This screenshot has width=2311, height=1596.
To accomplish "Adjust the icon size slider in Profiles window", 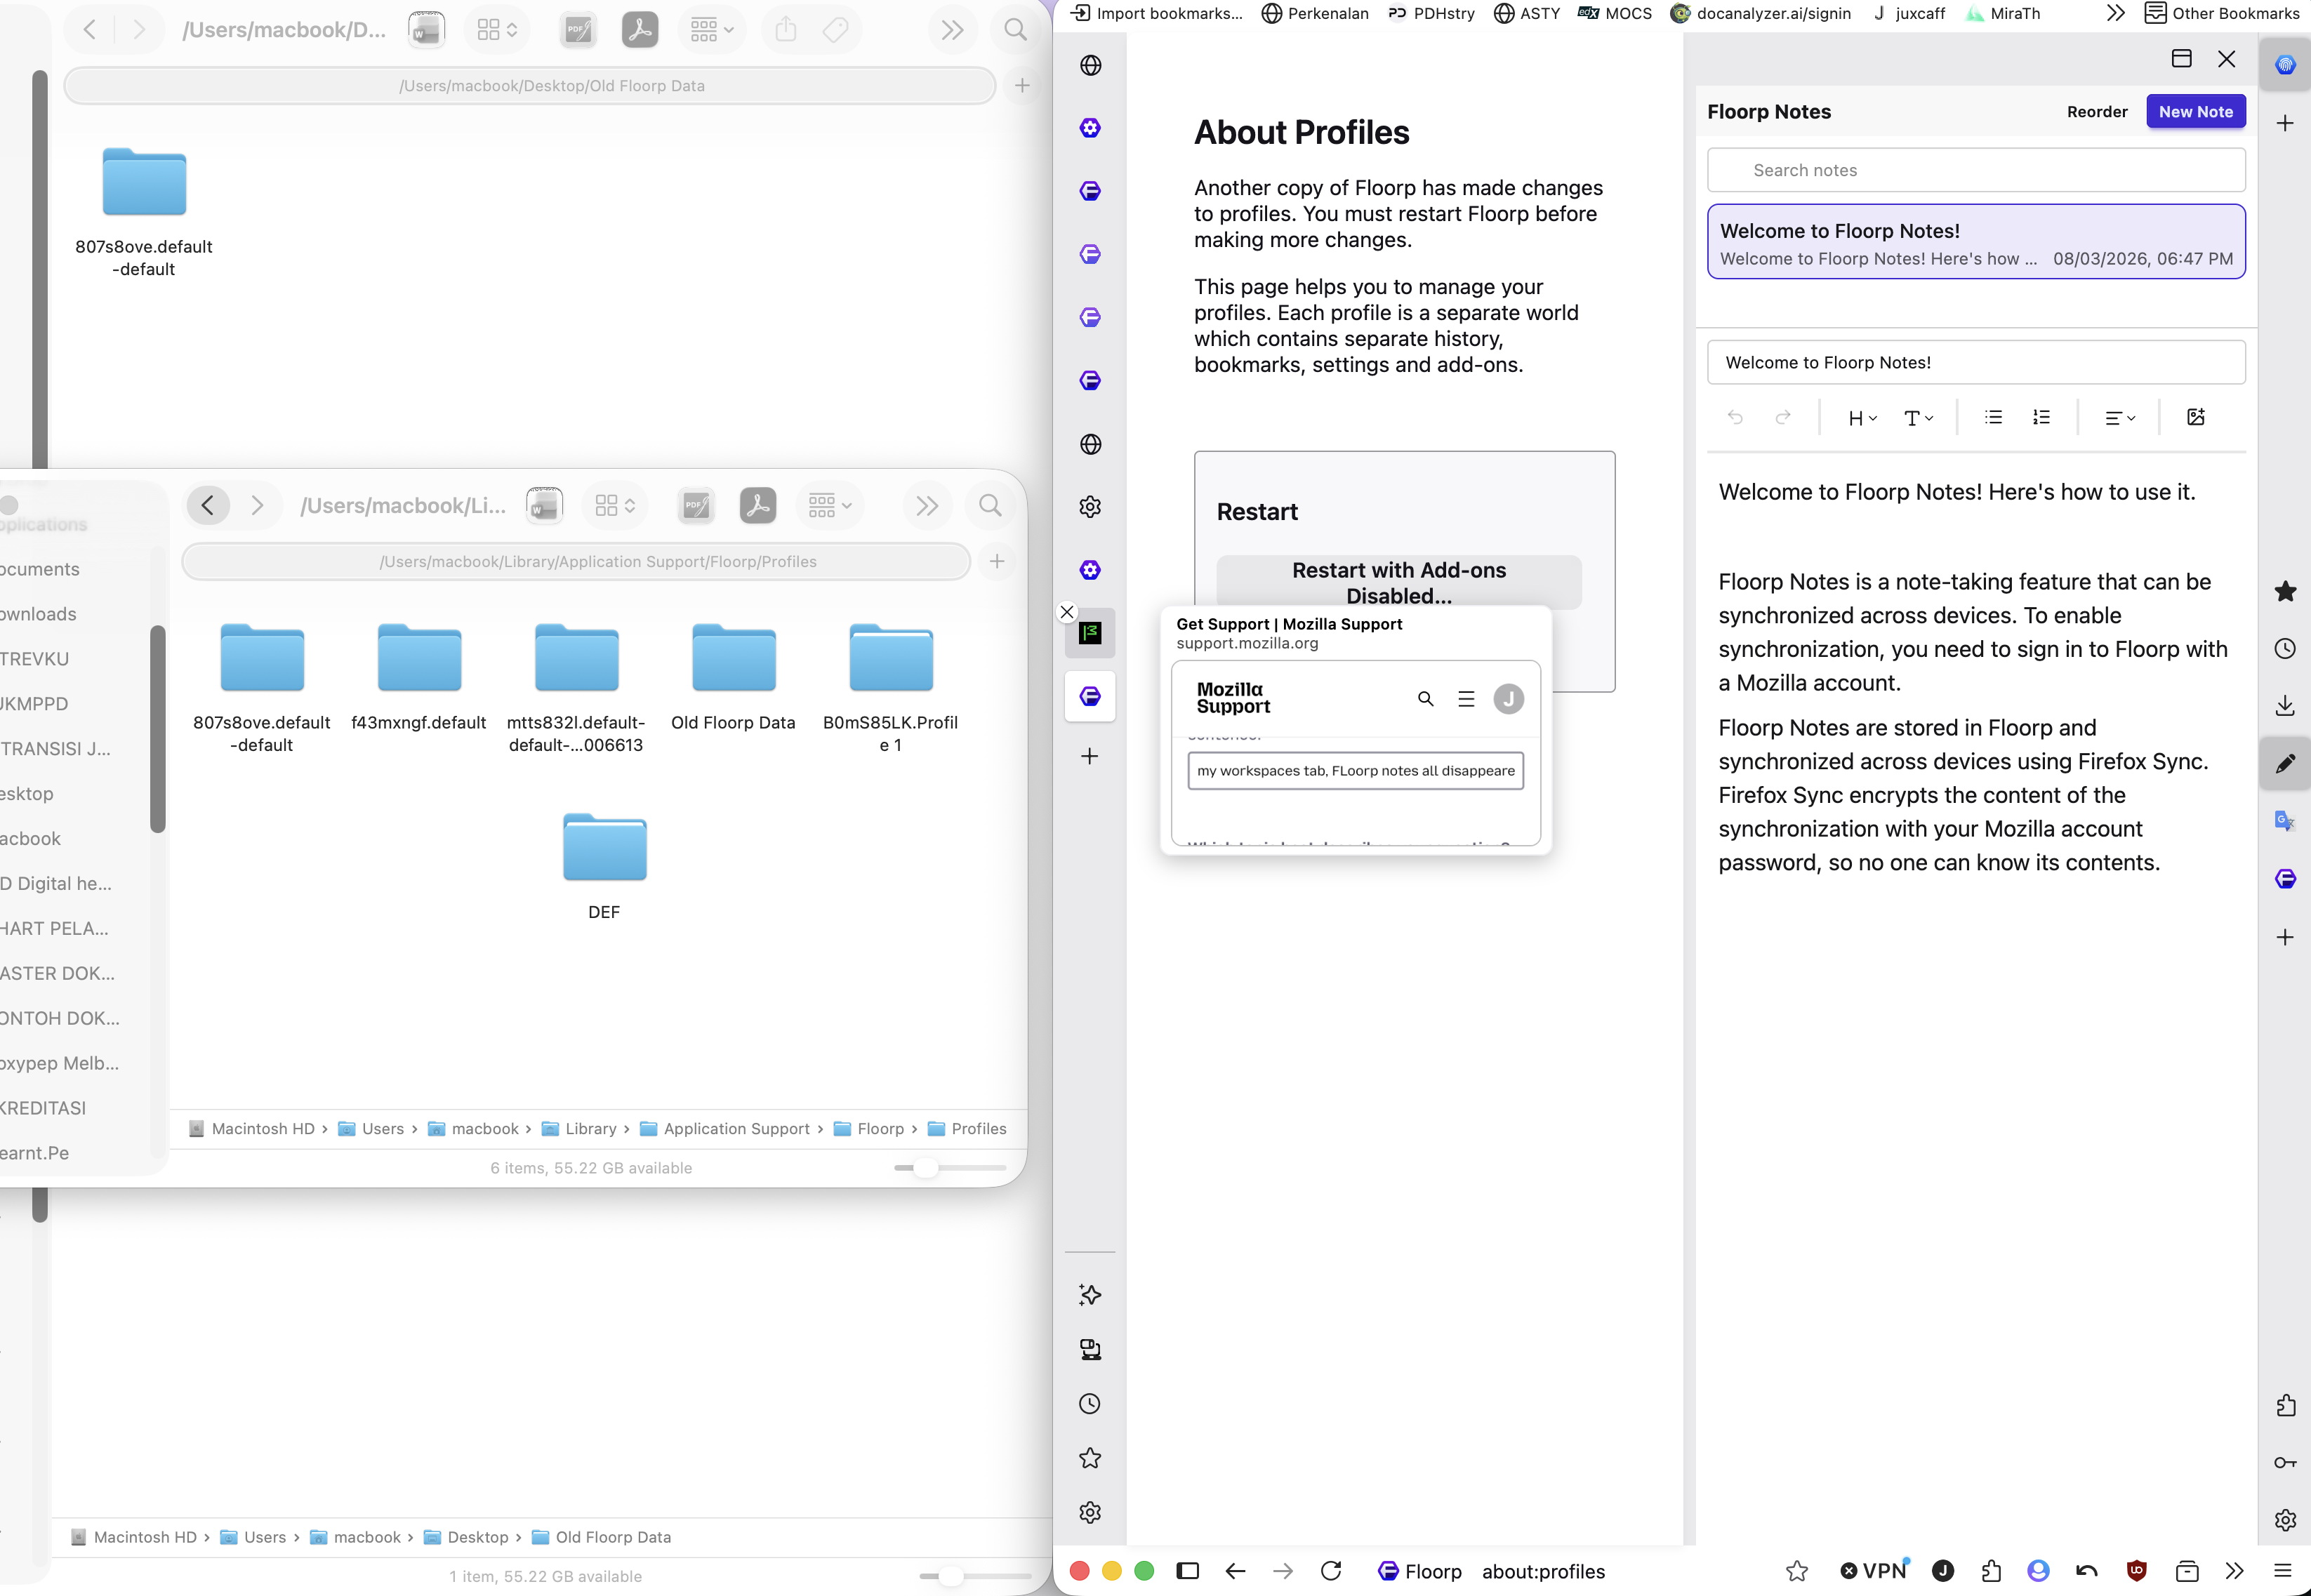I will click(x=926, y=1168).
